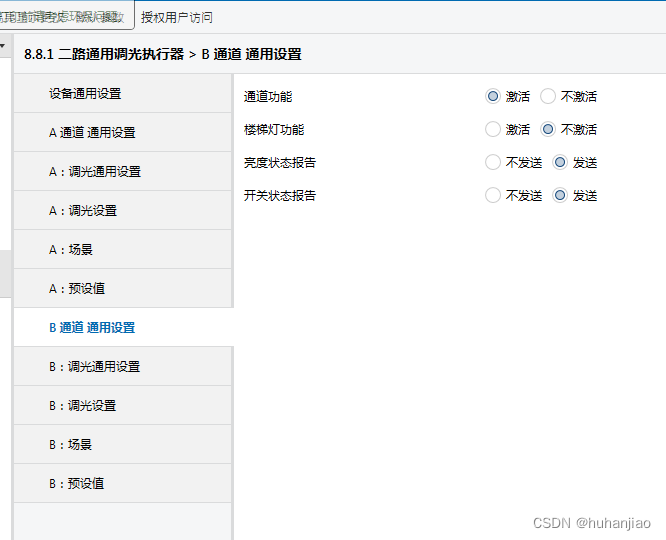
Task: Go to A 通道 通用设置
Action: 92,132
